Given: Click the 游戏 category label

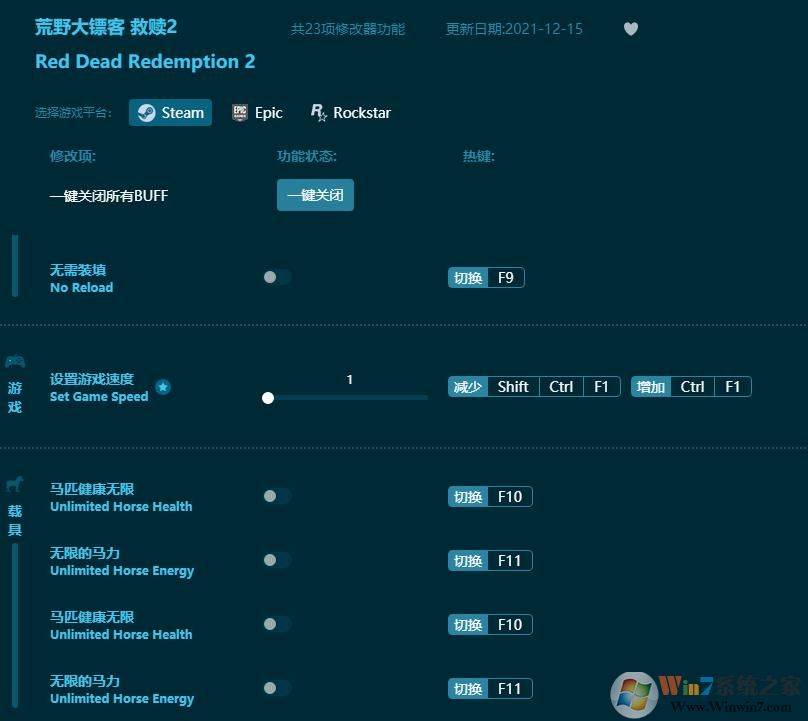Looking at the screenshot, I should (15, 397).
